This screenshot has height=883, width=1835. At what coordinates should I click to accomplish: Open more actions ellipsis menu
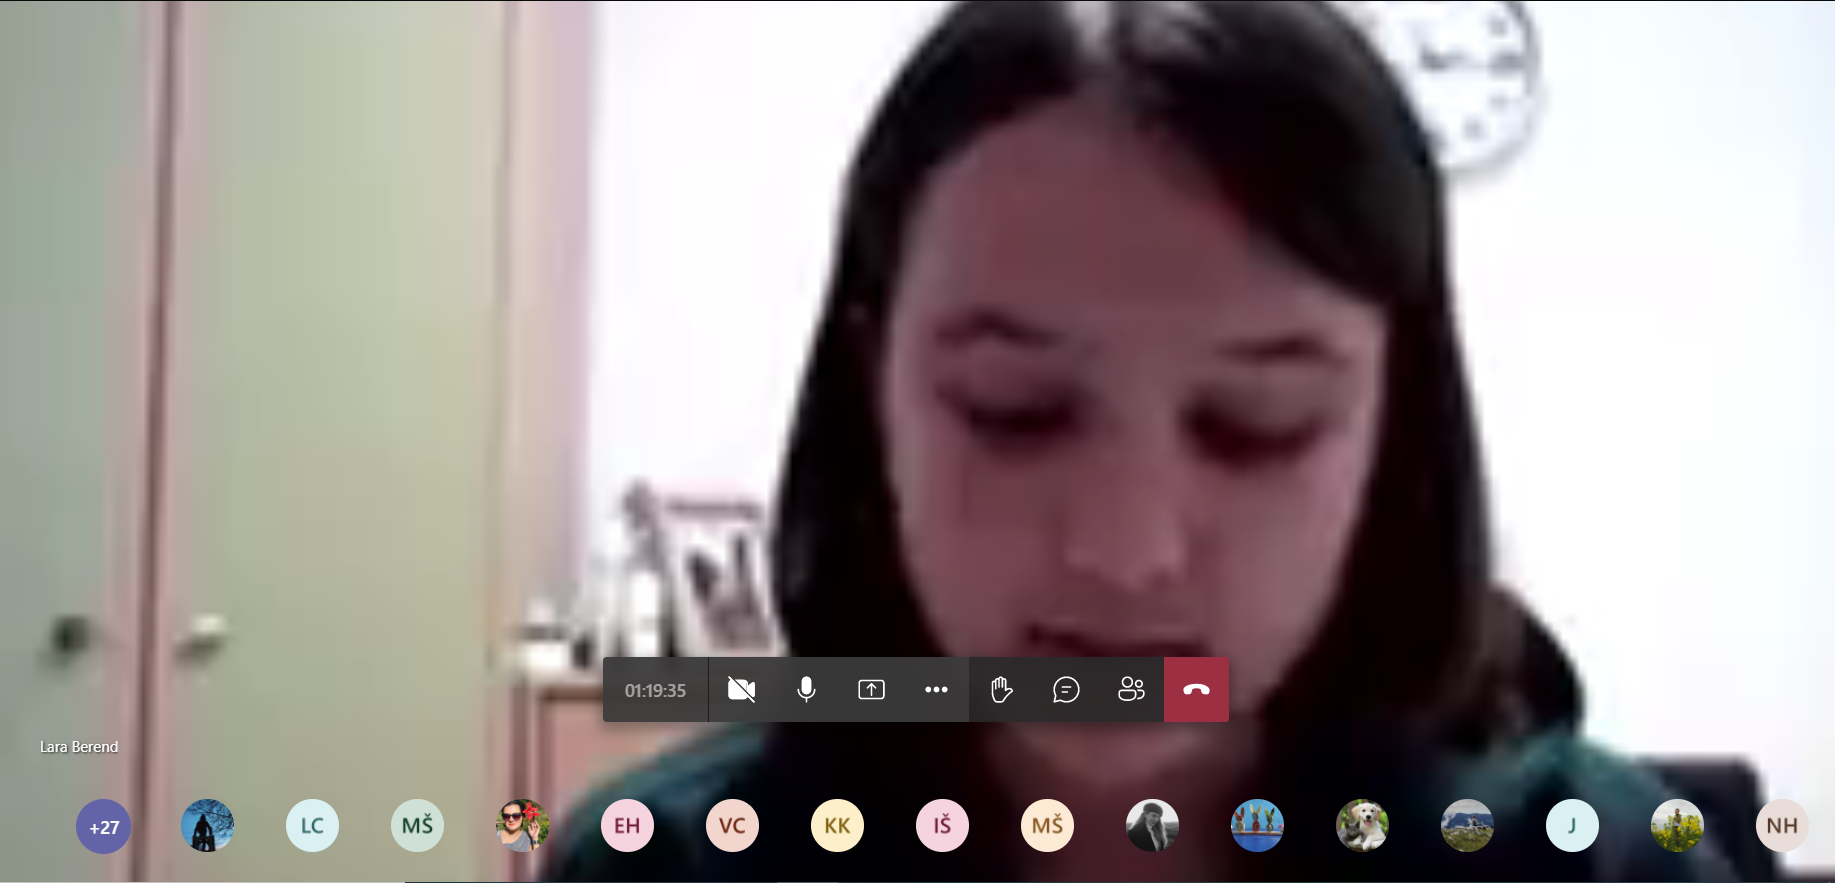(x=936, y=690)
